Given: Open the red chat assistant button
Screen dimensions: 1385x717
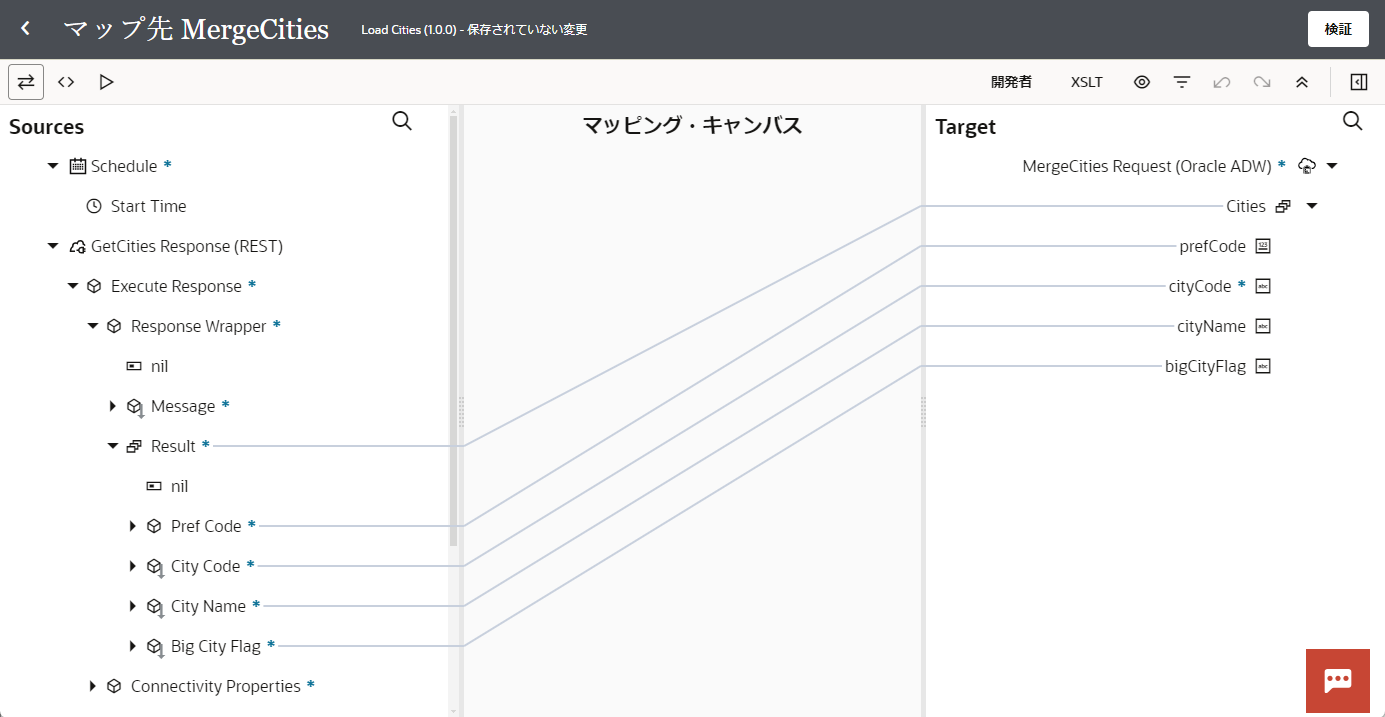Looking at the screenshot, I should 1337,680.
